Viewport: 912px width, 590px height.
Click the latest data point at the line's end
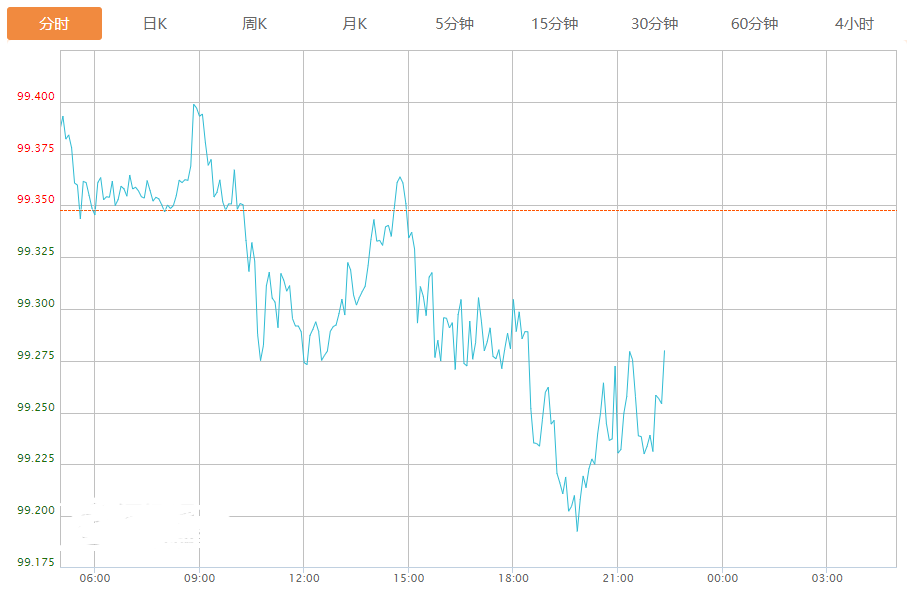664,351
